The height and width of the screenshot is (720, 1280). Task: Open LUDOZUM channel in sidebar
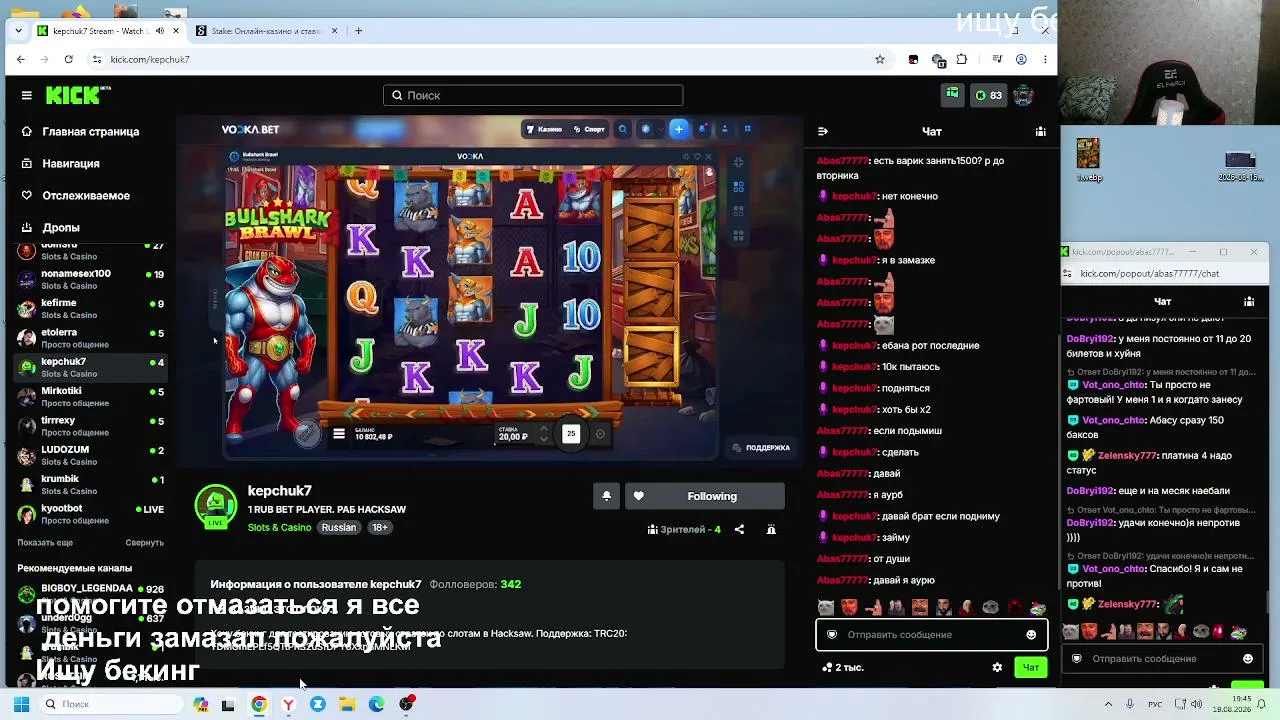[90, 455]
